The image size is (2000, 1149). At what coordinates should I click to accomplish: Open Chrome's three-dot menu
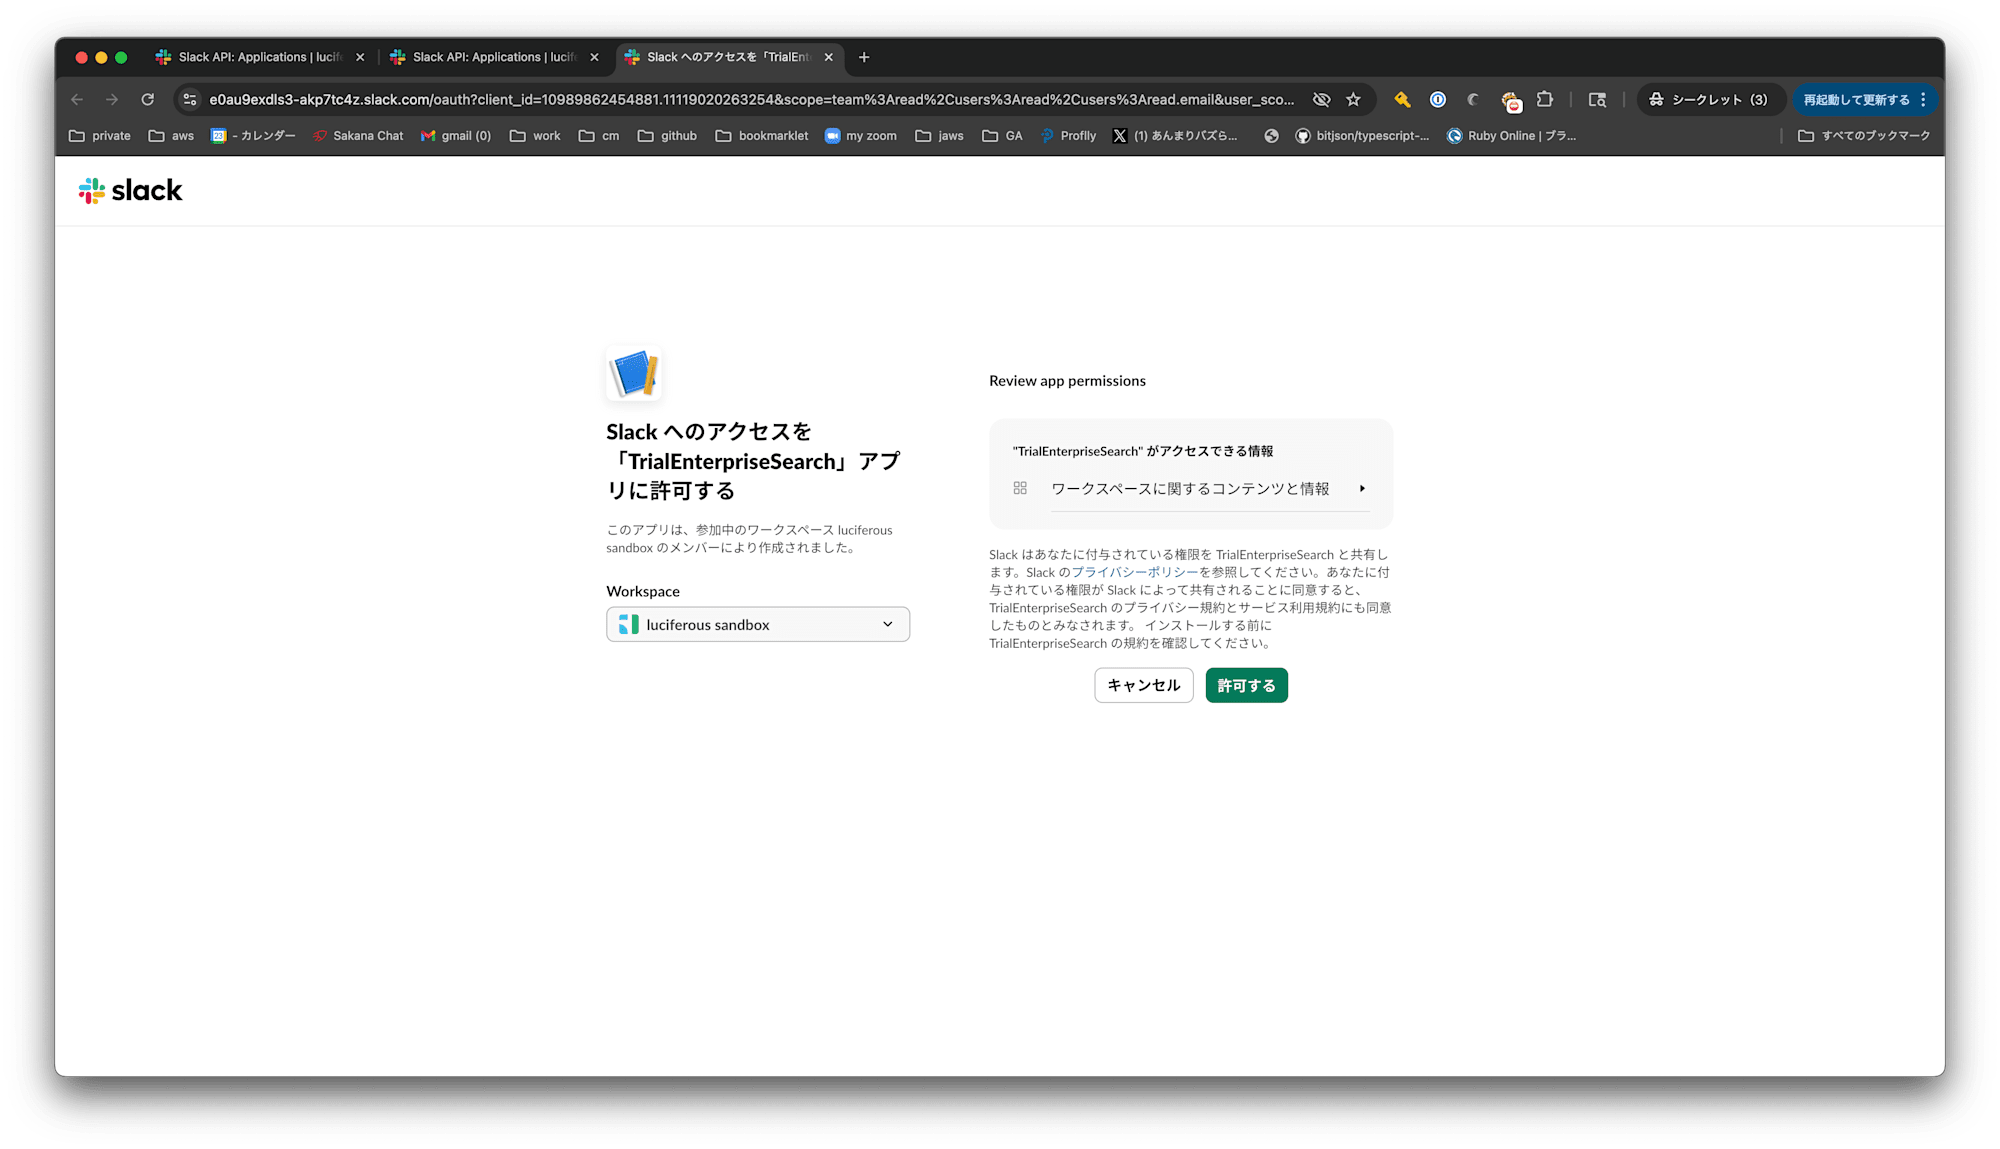1923,99
